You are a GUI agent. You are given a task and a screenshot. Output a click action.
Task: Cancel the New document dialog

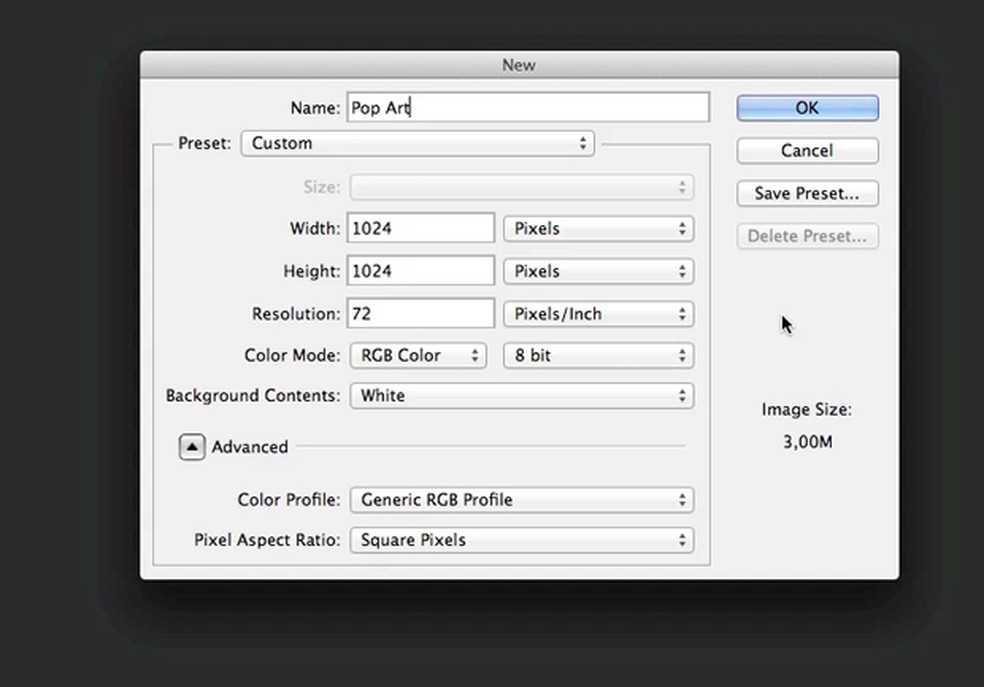tap(807, 151)
